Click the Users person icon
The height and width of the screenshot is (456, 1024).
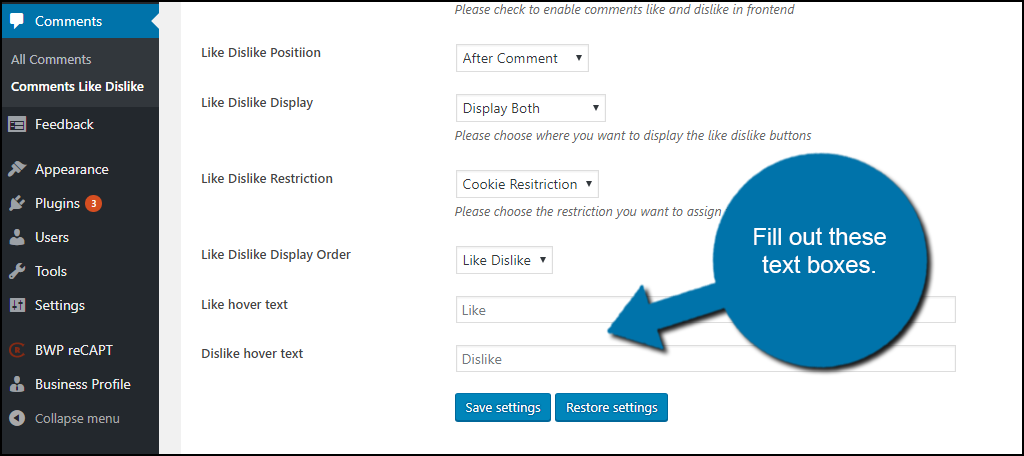[x=18, y=238]
